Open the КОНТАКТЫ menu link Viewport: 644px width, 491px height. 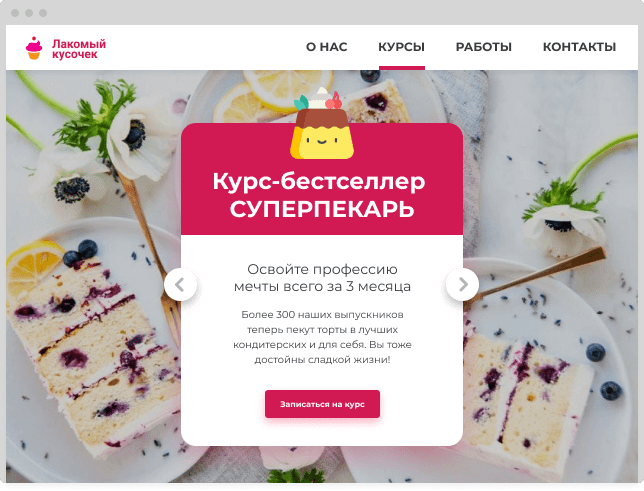pyautogui.click(x=579, y=47)
